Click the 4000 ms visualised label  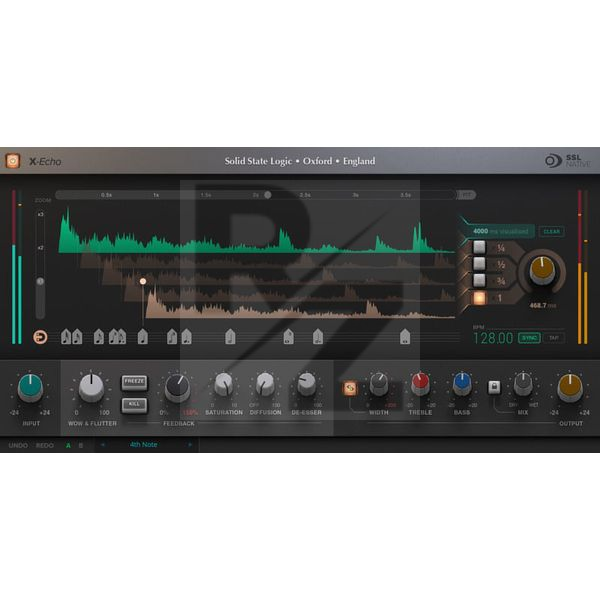[501, 231]
